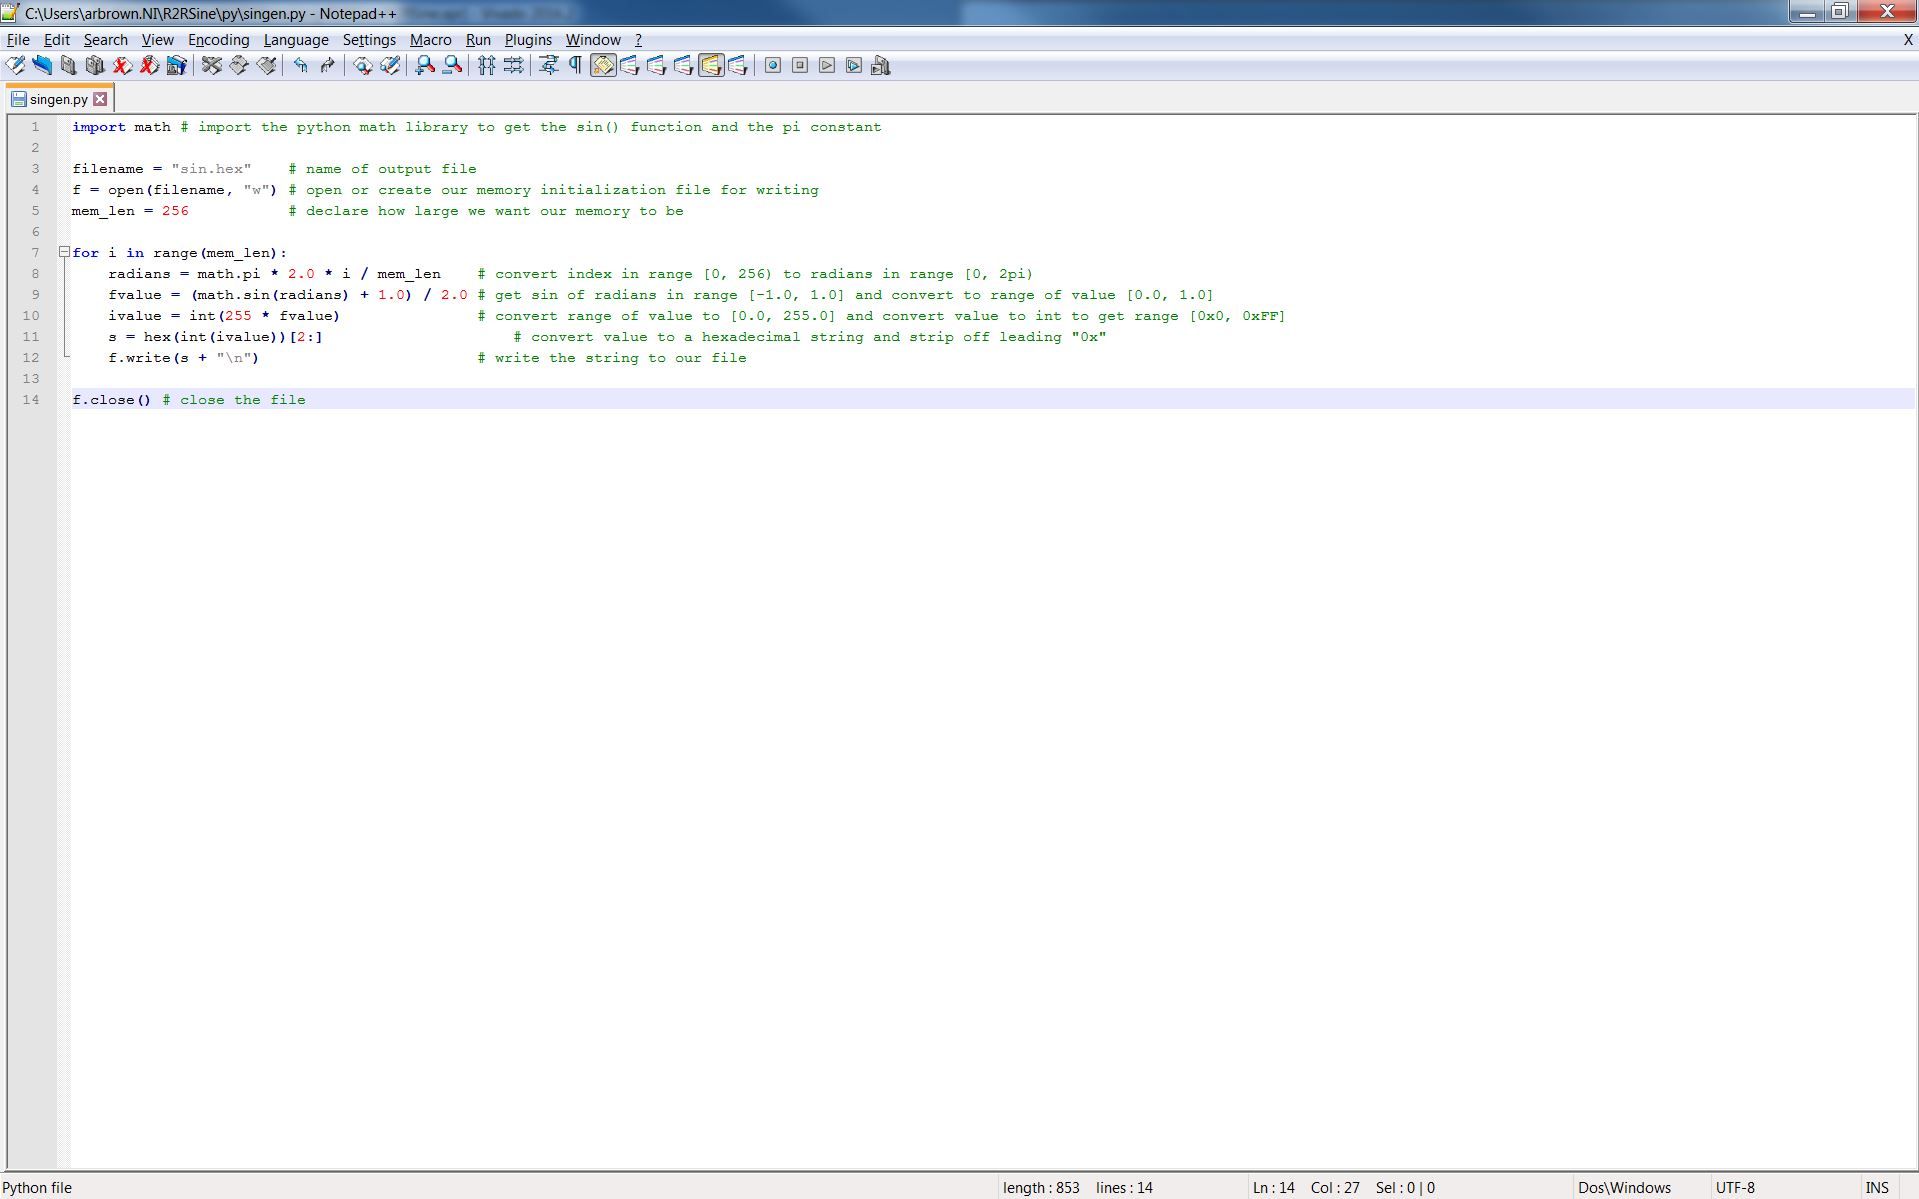Open Find using the find toolbar icon
1919x1199 pixels.
coord(363,66)
